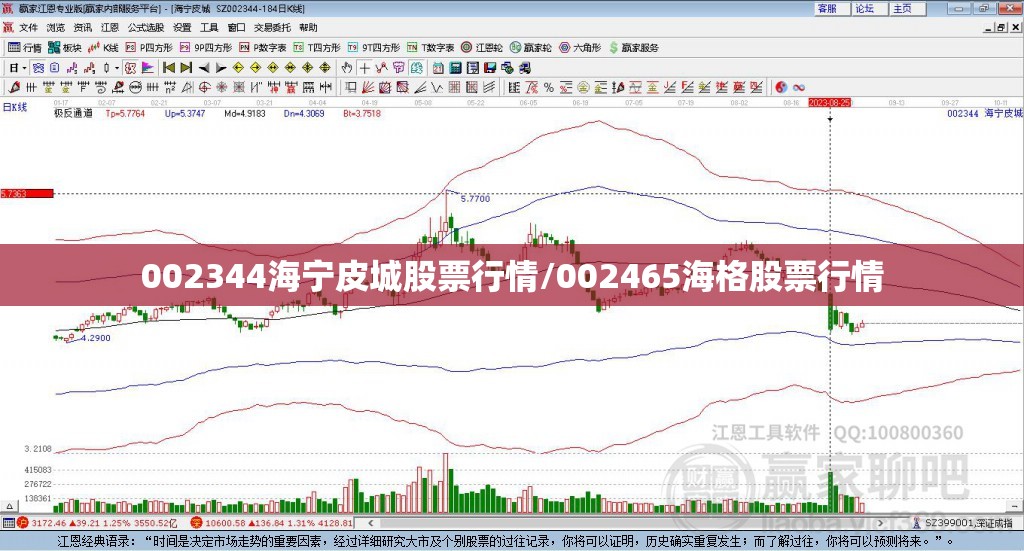Screen dimensions: 1024x551
Task: Open the 9T四方形 tool
Action: tap(374, 48)
